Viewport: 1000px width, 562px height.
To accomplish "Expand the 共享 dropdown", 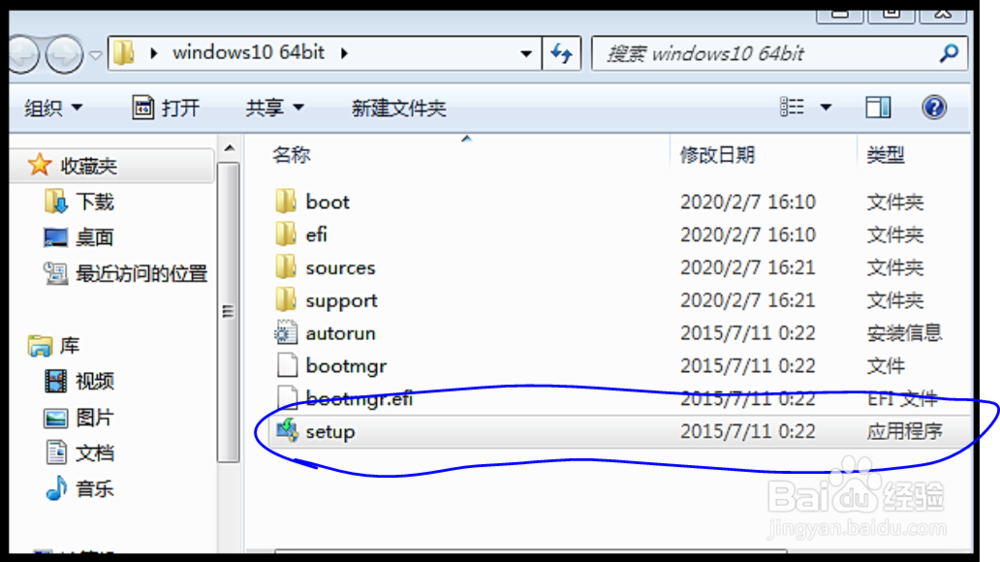I will point(274,108).
